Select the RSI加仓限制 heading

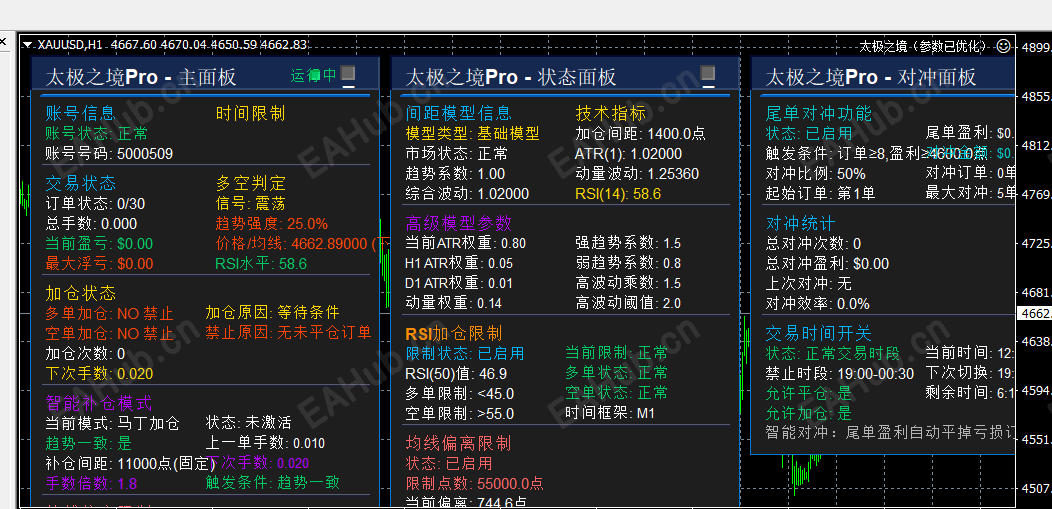[454, 333]
